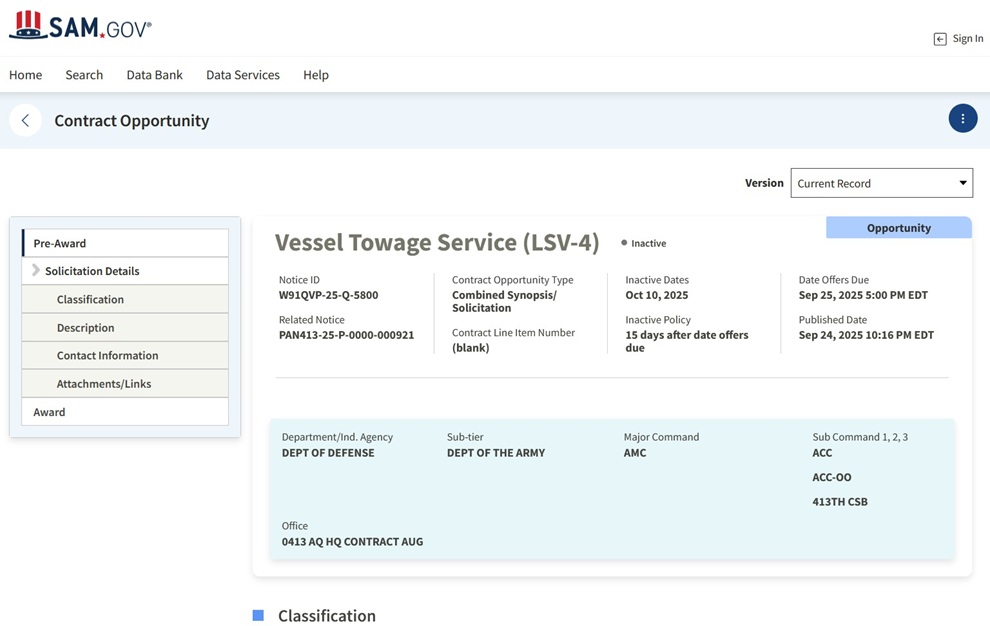Click the Sign In link
Screen dimensions: 990x626
coord(967,39)
